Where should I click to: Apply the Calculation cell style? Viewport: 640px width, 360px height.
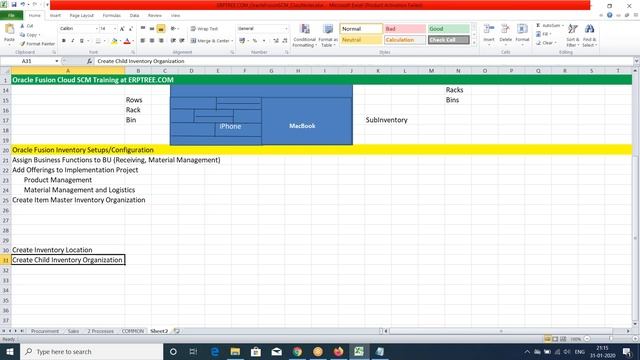point(405,40)
